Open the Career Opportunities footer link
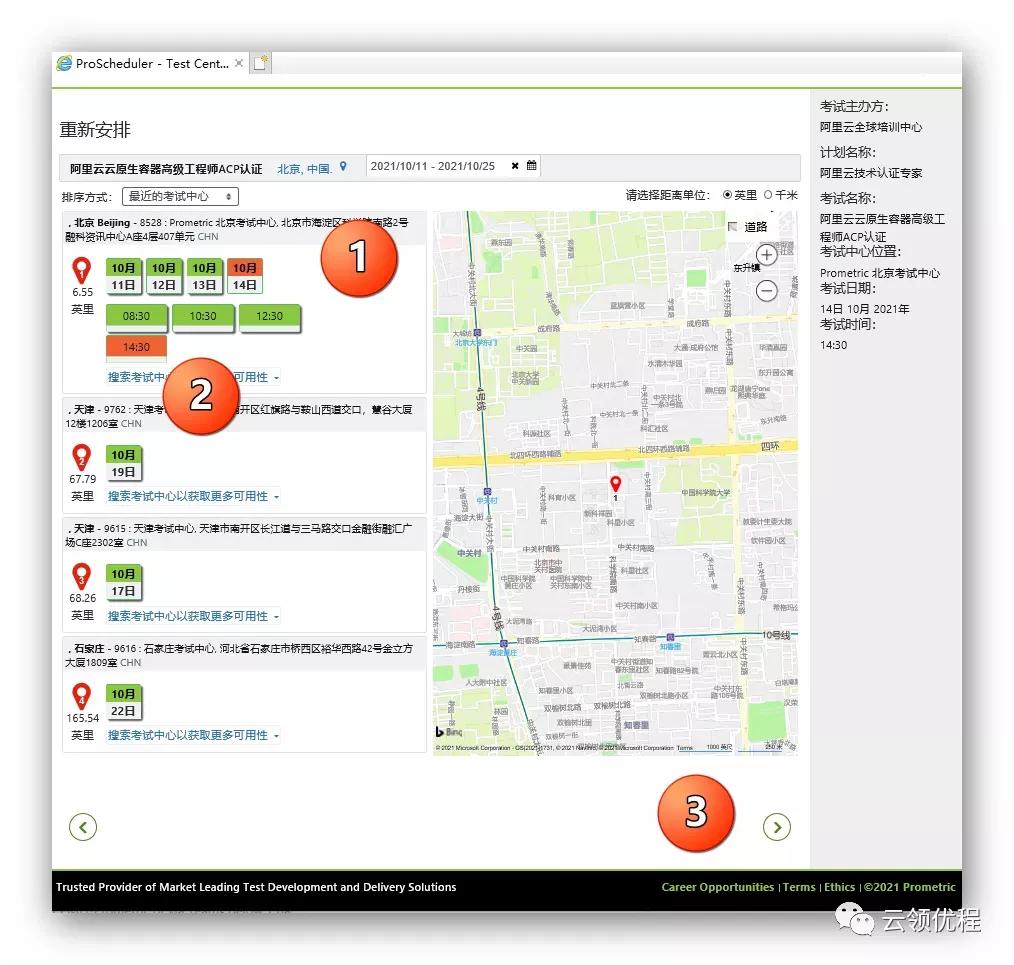This screenshot has height=965, width=1014. [717, 887]
